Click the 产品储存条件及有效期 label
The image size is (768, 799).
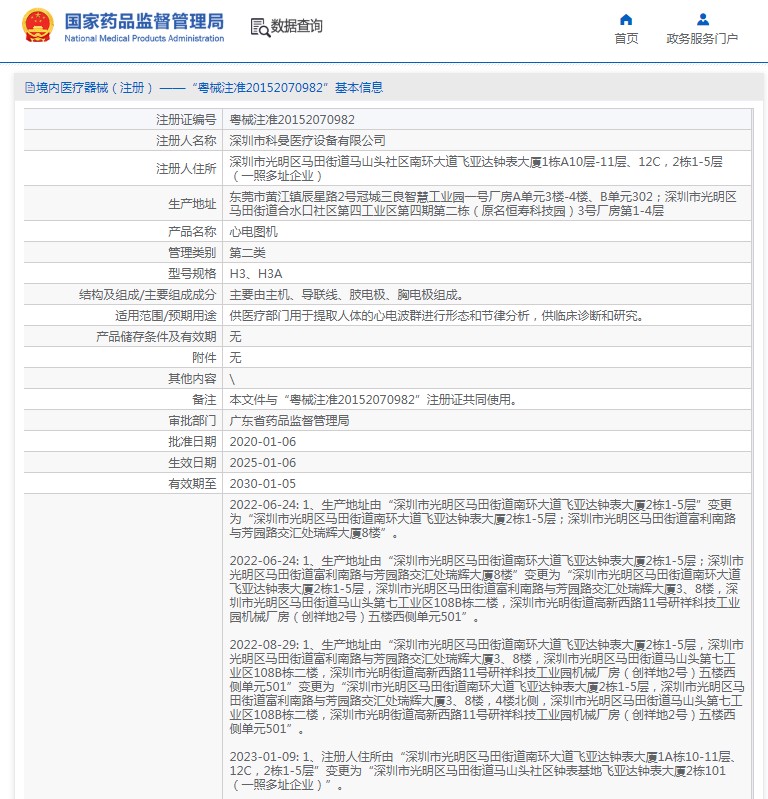coord(156,337)
